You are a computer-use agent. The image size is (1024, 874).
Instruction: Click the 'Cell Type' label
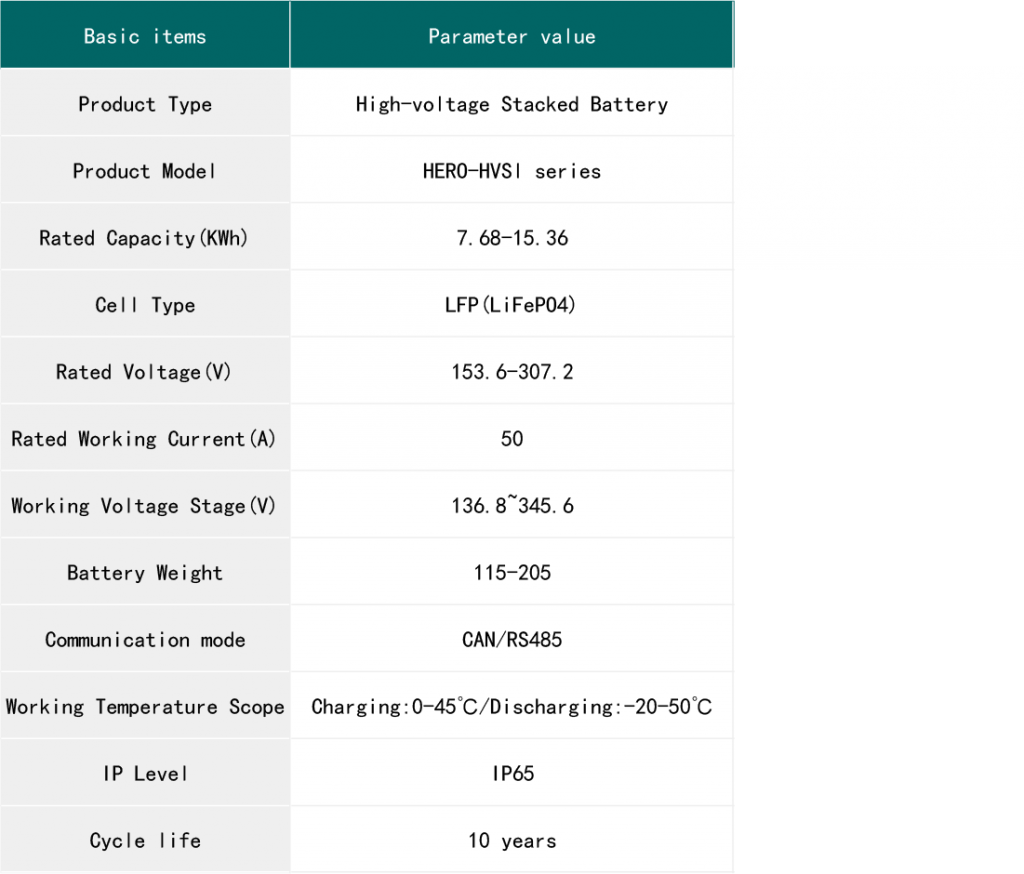click(x=145, y=305)
